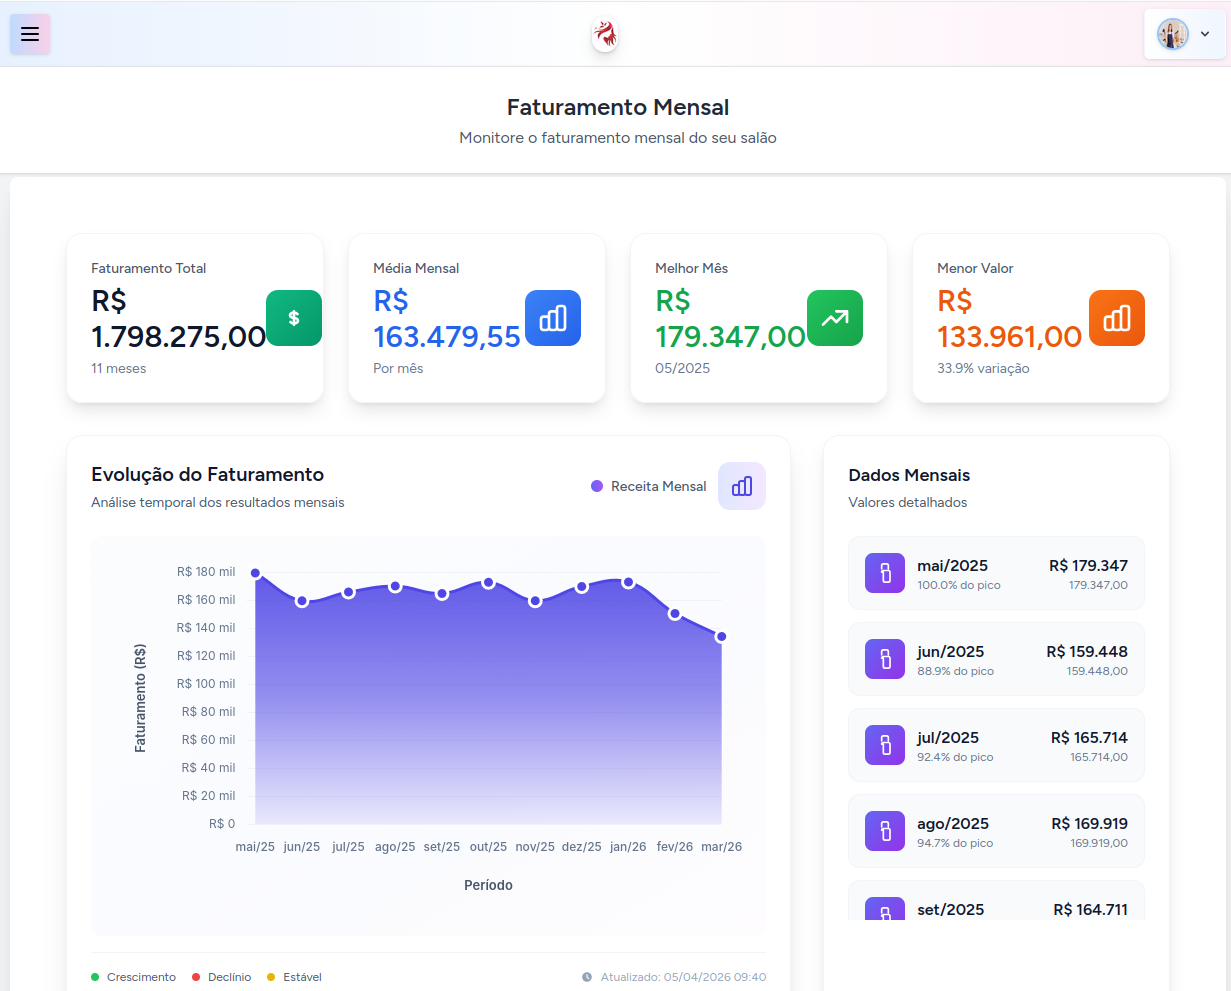Click the Evolução do Faturamento heading

pos(208,474)
